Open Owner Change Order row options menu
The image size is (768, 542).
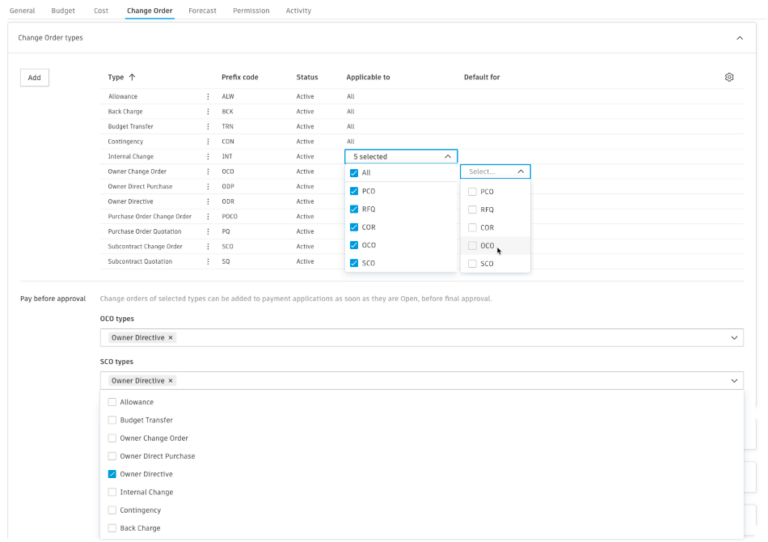[x=208, y=171]
